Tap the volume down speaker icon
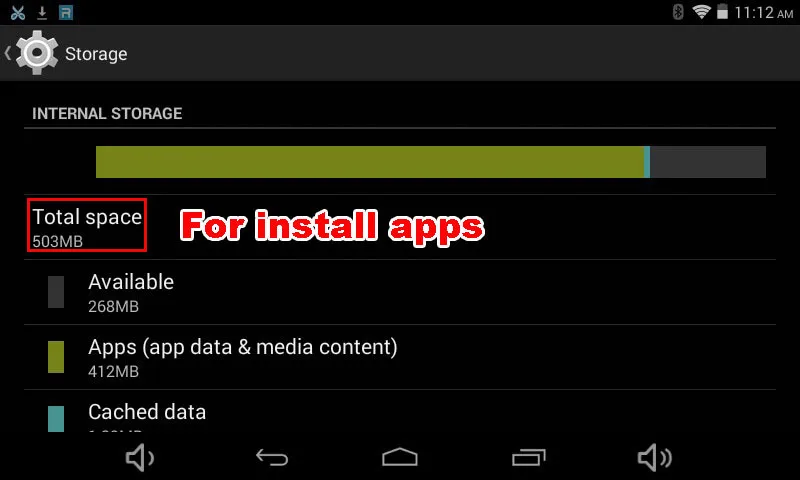The height and width of the screenshot is (480, 800). [x=140, y=457]
